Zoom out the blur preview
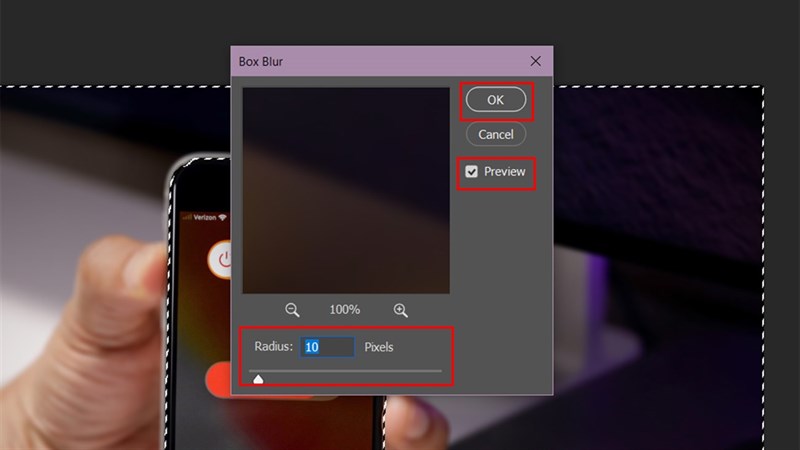The height and width of the screenshot is (450, 800). pyautogui.click(x=292, y=310)
